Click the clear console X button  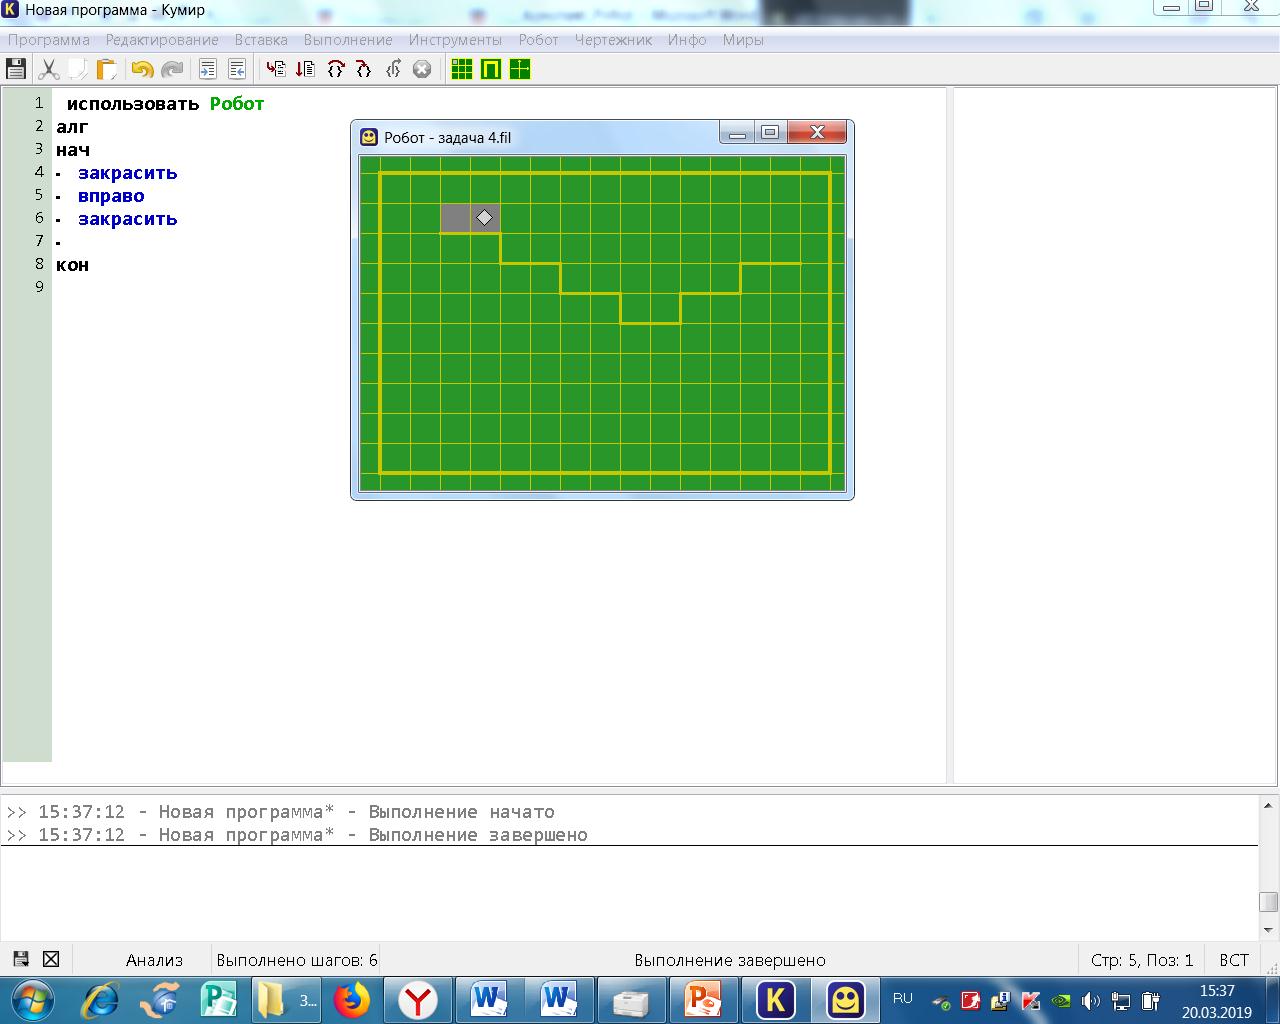tap(51, 959)
